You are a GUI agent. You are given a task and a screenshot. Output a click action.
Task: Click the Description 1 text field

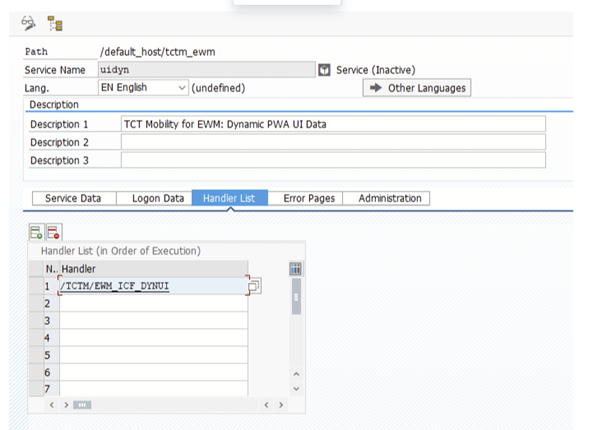(x=333, y=124)
